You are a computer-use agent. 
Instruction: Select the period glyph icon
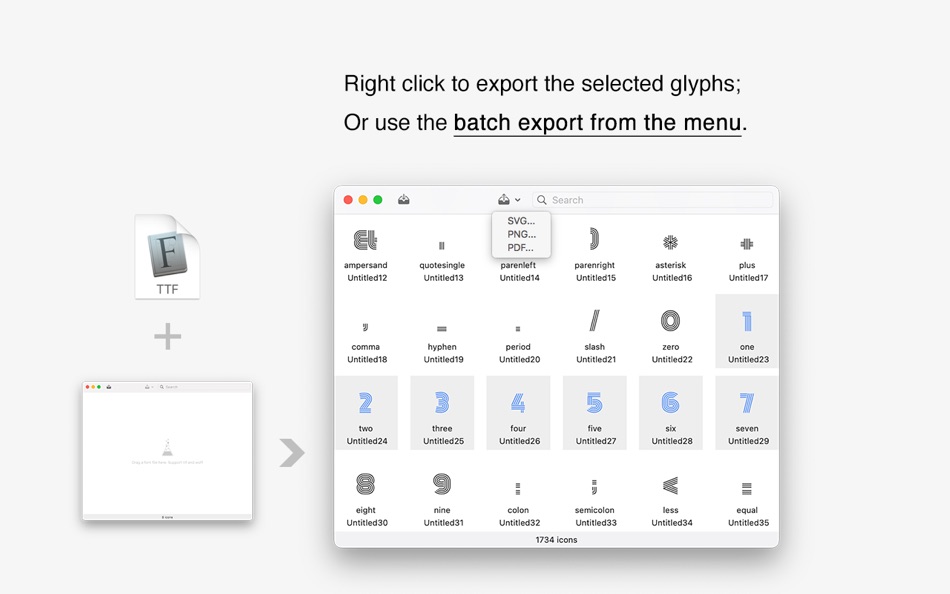pyautogui.click(x=518, y=329)
